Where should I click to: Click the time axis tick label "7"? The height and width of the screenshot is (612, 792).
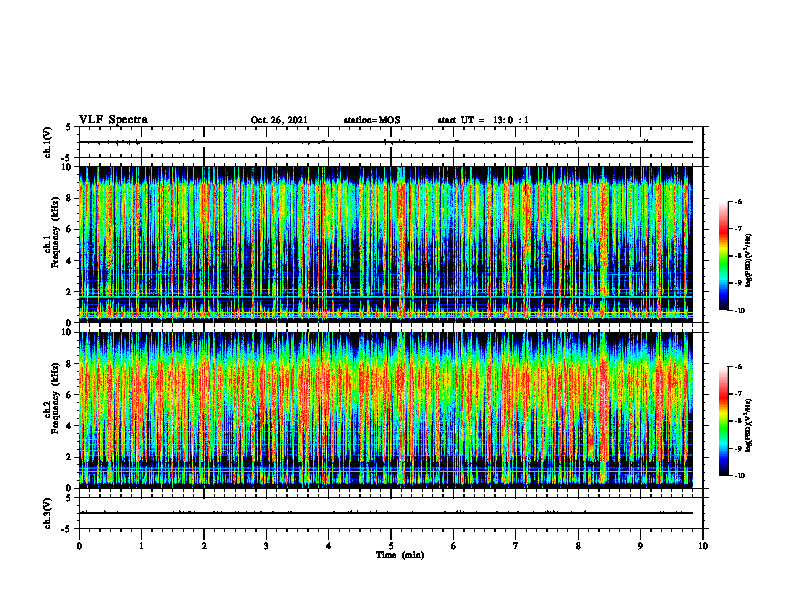[516, 546]
